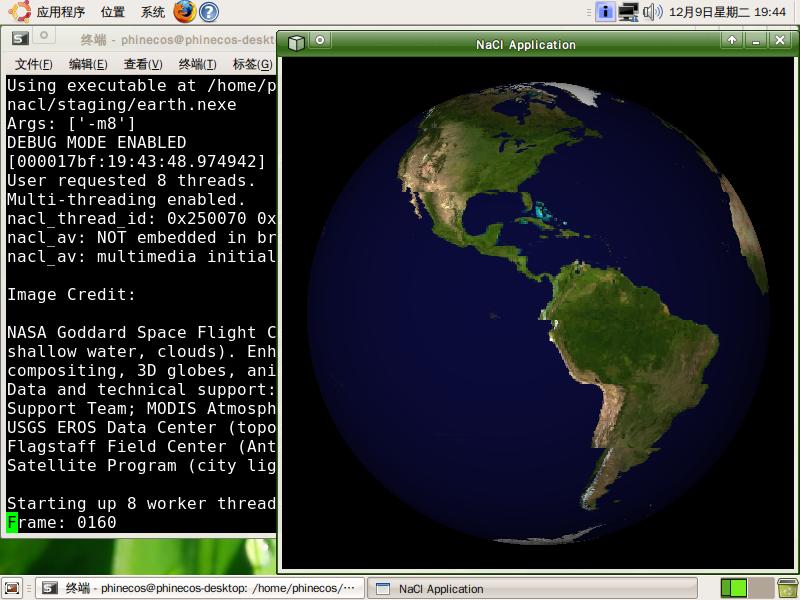
Task: Open the 位置 Places menu
Action: click(x=113, y=12)
